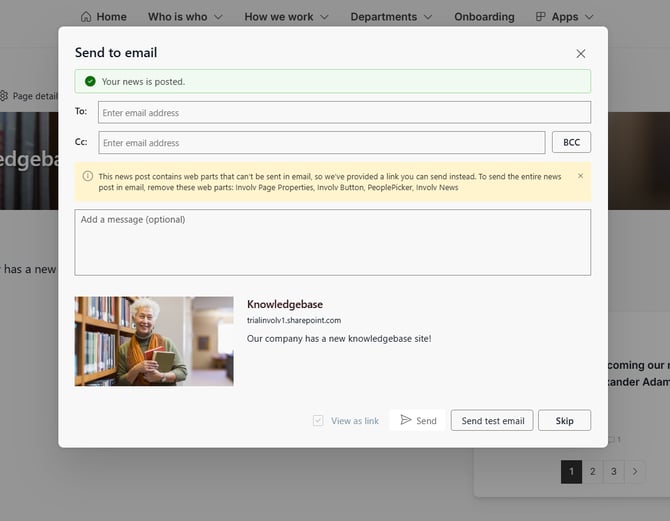This screenshot has height=521, width=670.
Task: Dismiss the yellow warning banner
Action: (x=580, y=176)
